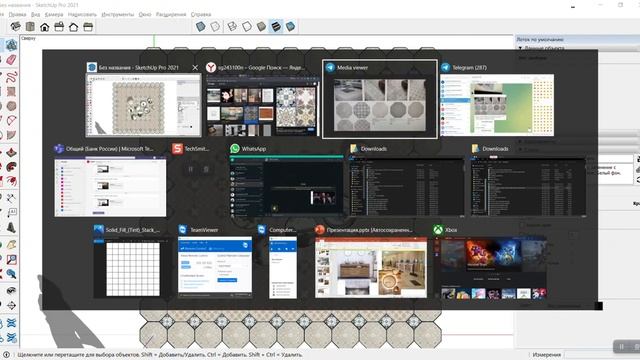
Task: Toggle Back Edges style
Action: pyautogui.click(x=215, y=27)
